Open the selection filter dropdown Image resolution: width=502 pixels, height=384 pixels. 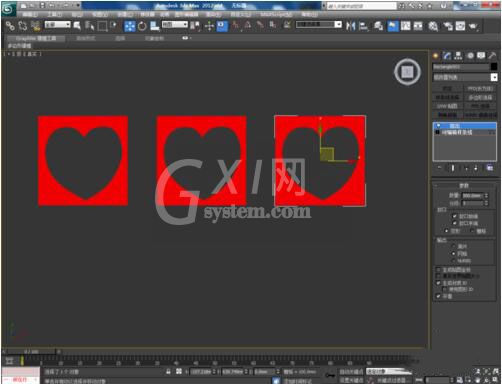(x=58, y=25)
